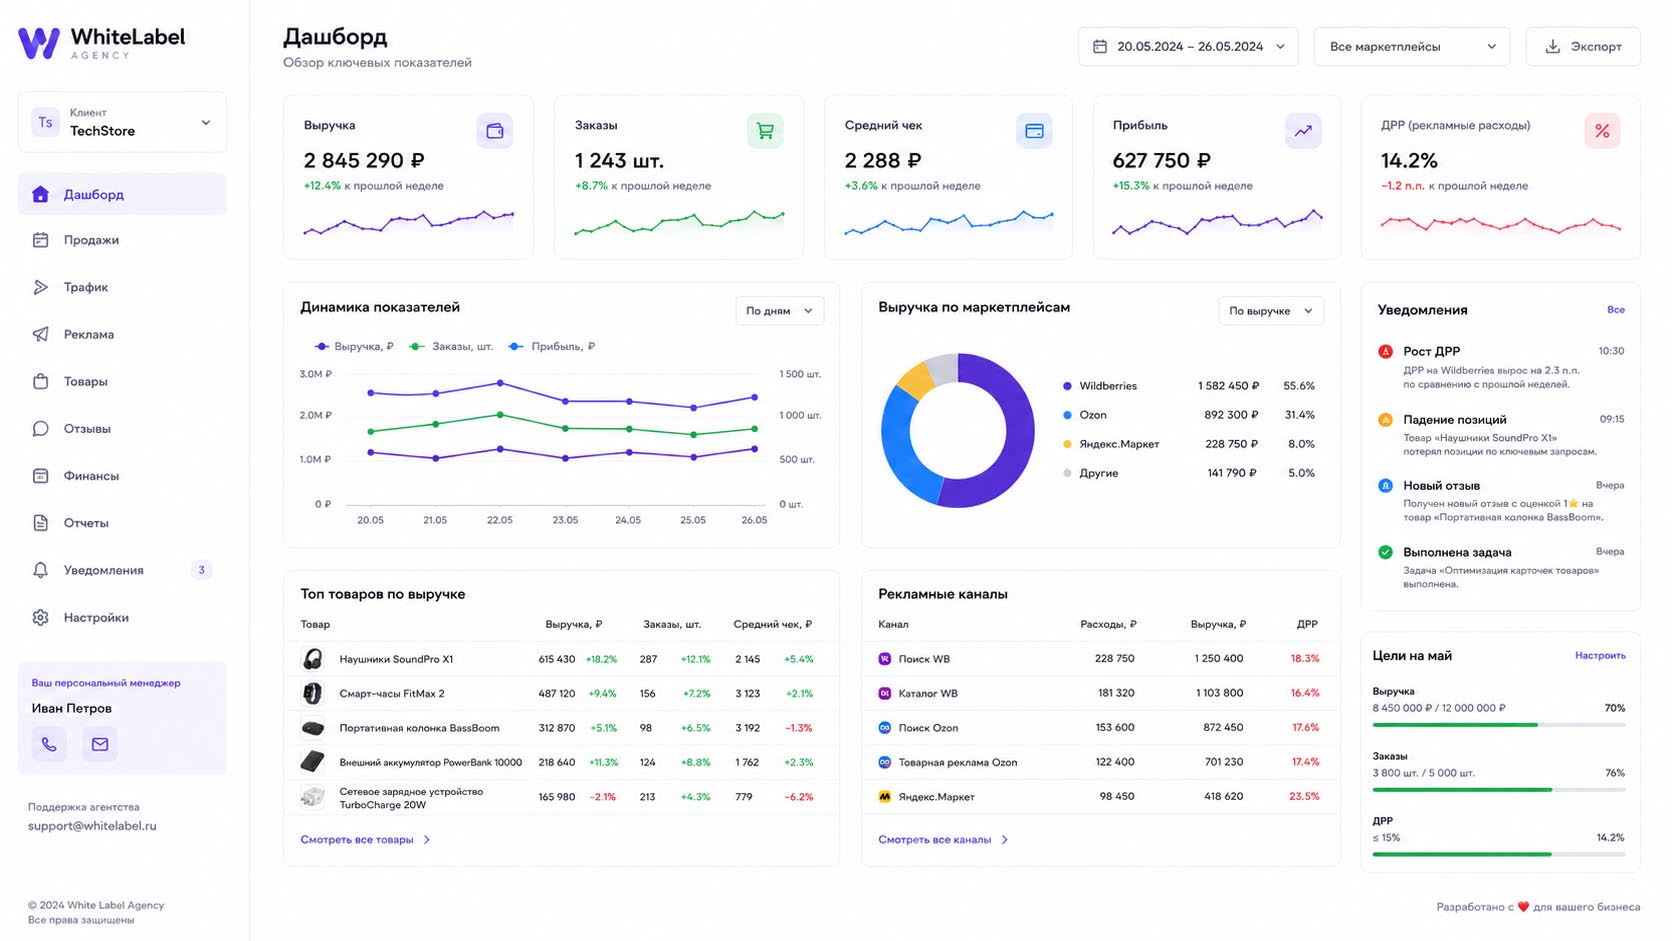Click the Средний чек column header
The width and height of the screenshot is (1672, 941).
coord(772,624)
